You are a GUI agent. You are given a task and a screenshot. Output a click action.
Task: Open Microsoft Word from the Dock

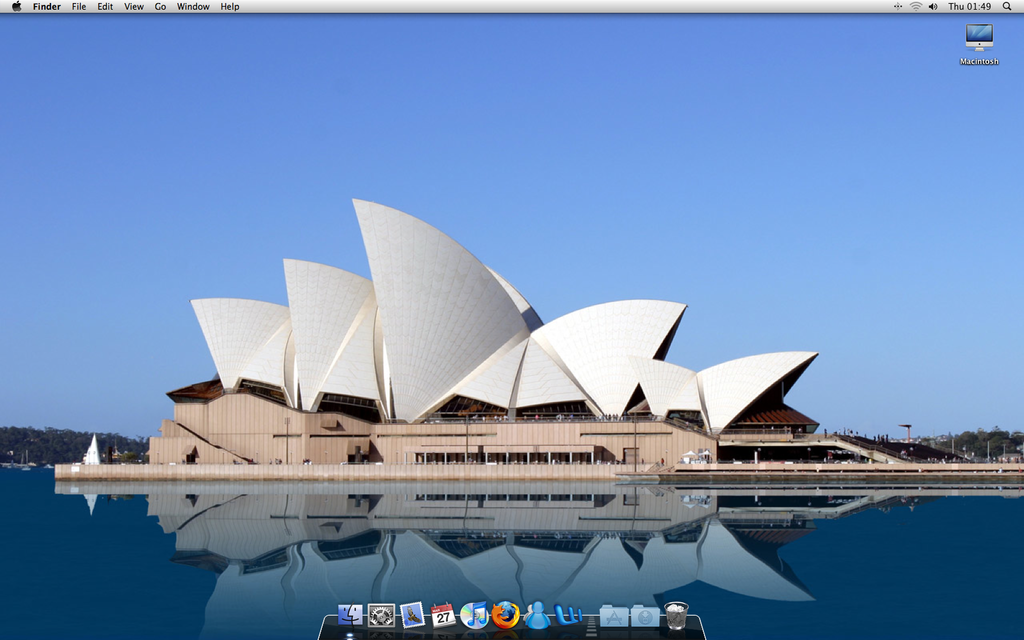click(x=568, y=615)
